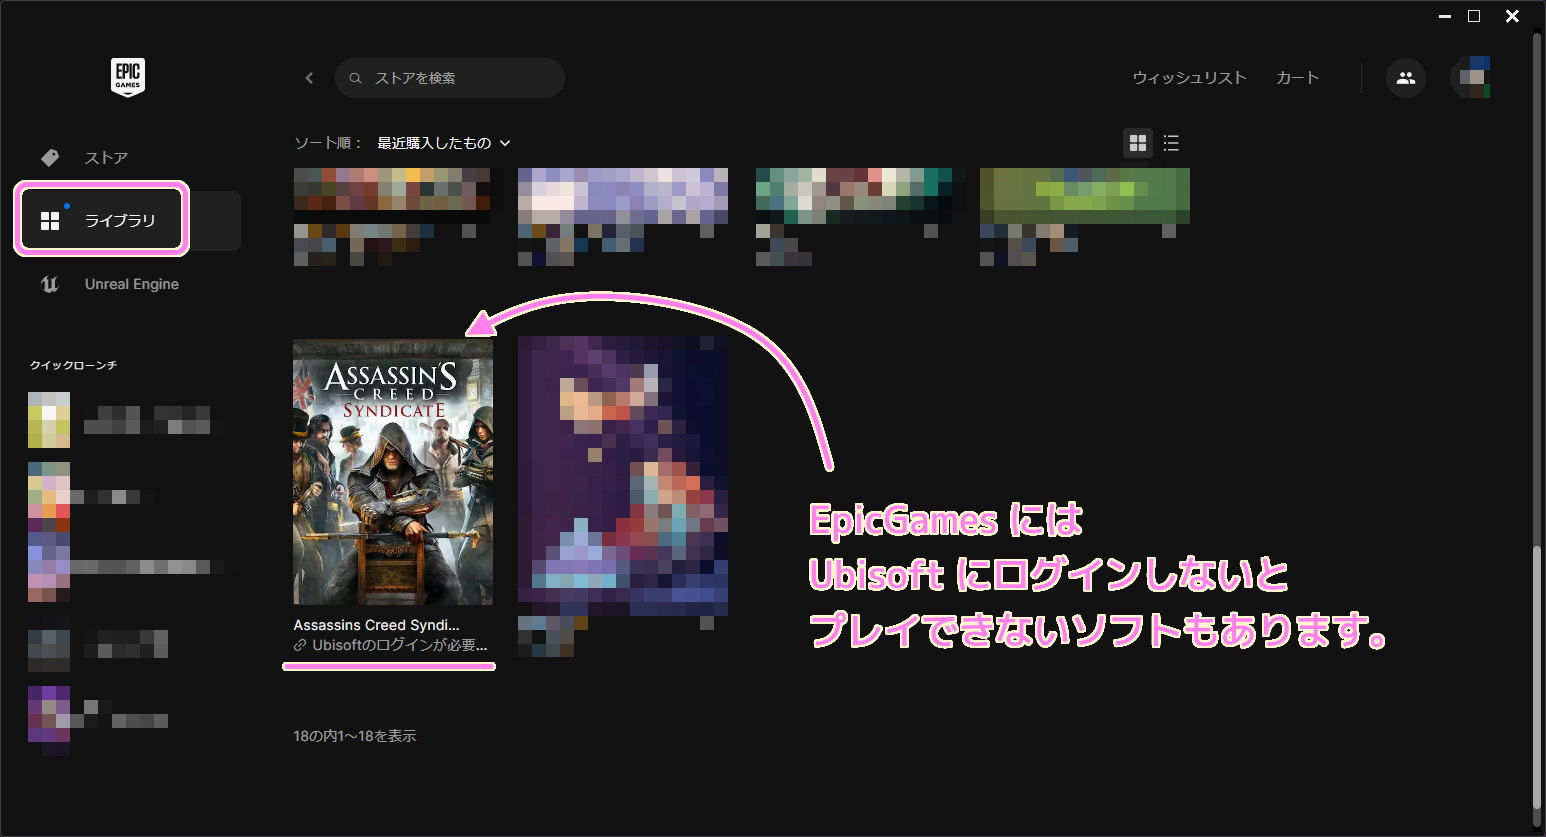The image size is (1546, 837).
Task: Toggle grid view for the library
Action: [x=1137, y=143]
